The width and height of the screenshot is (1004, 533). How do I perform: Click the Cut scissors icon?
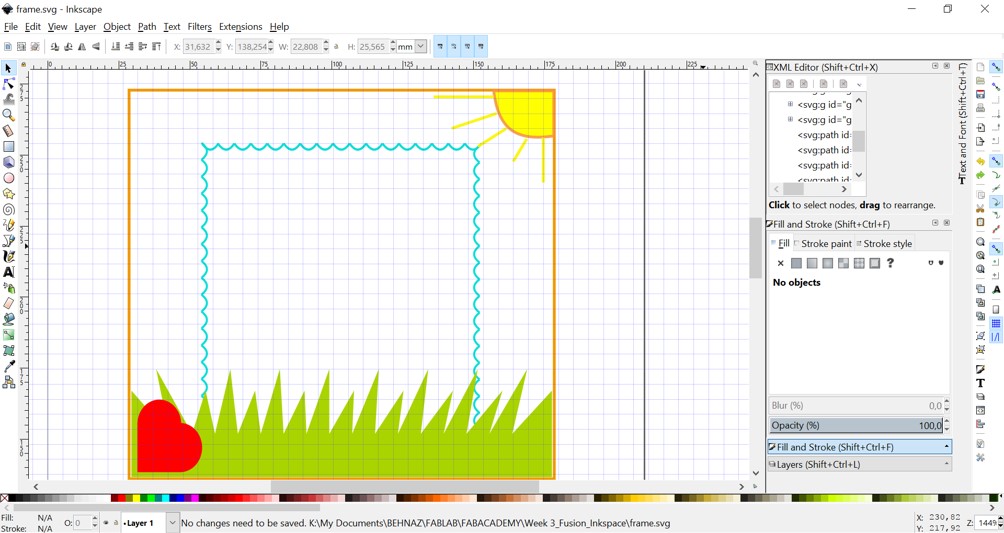tap(980, 208)
